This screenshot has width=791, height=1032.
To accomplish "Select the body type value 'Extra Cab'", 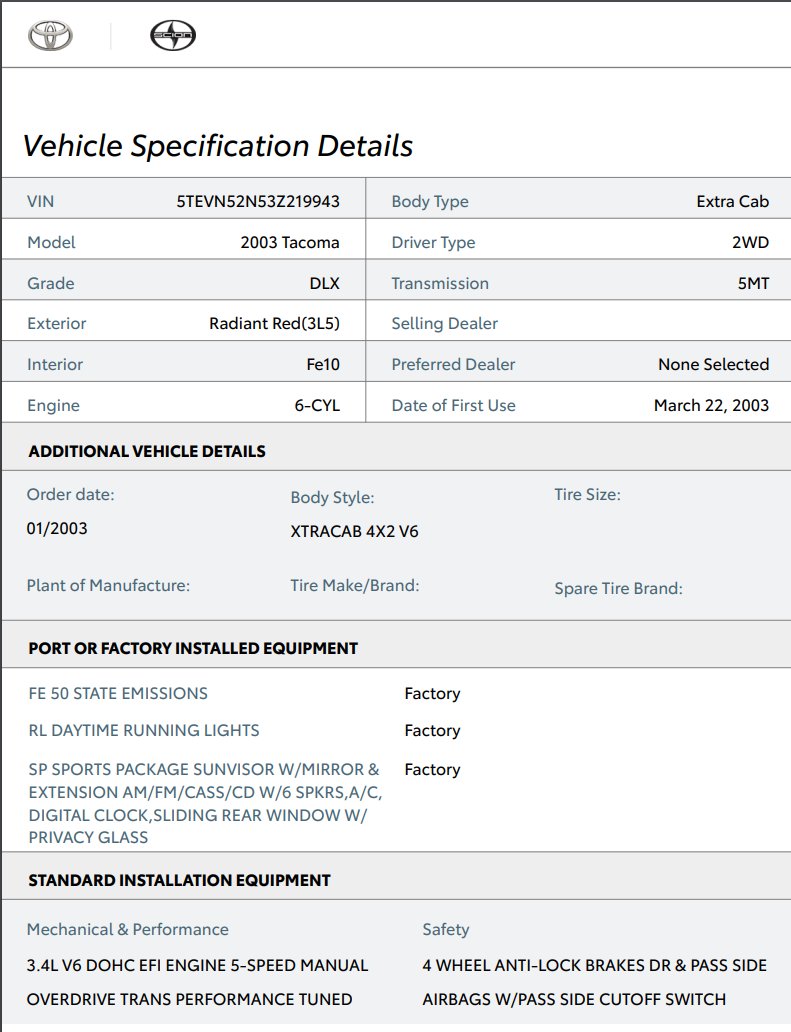I will pos(732,201).
